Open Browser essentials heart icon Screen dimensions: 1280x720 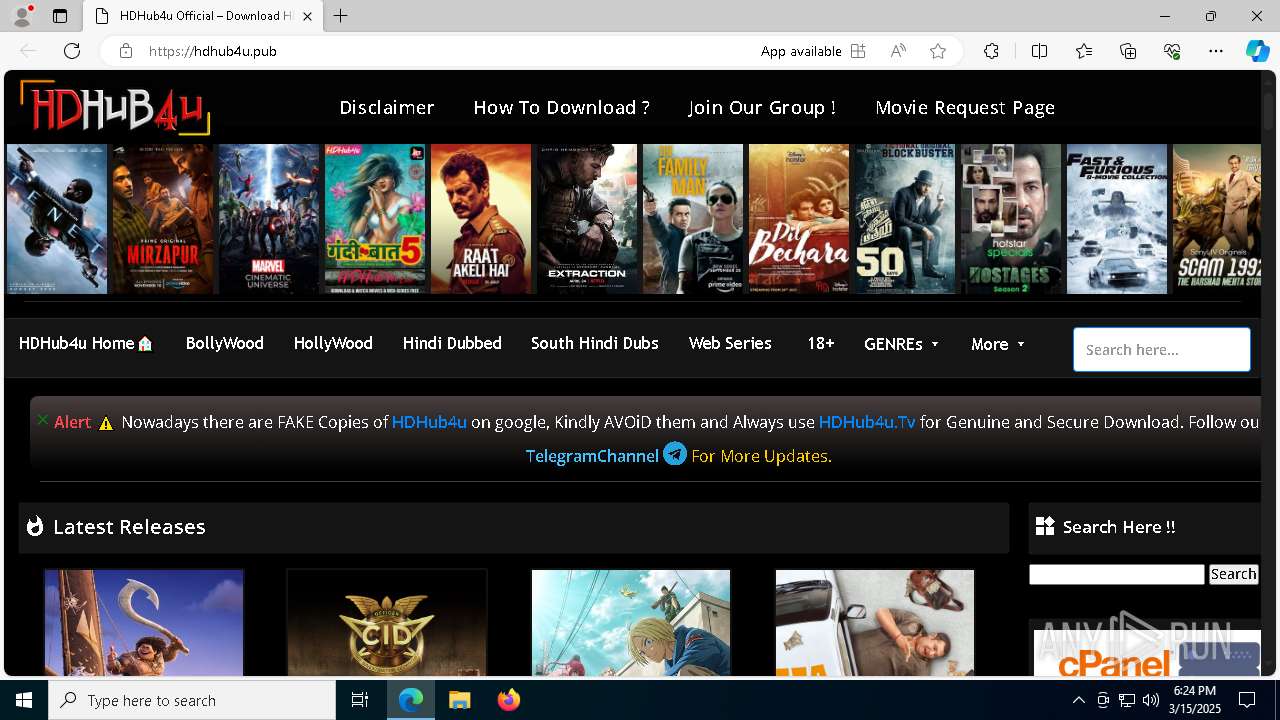(1172, 51)
